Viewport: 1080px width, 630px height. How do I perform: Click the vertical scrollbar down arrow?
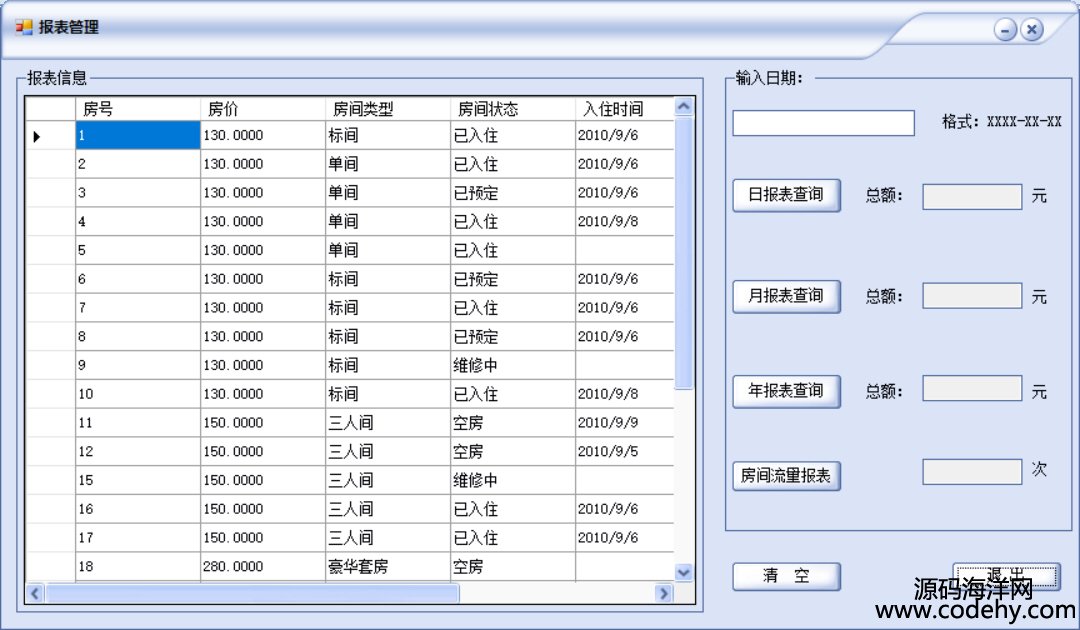pyautogui.click(x=684, y=572)
